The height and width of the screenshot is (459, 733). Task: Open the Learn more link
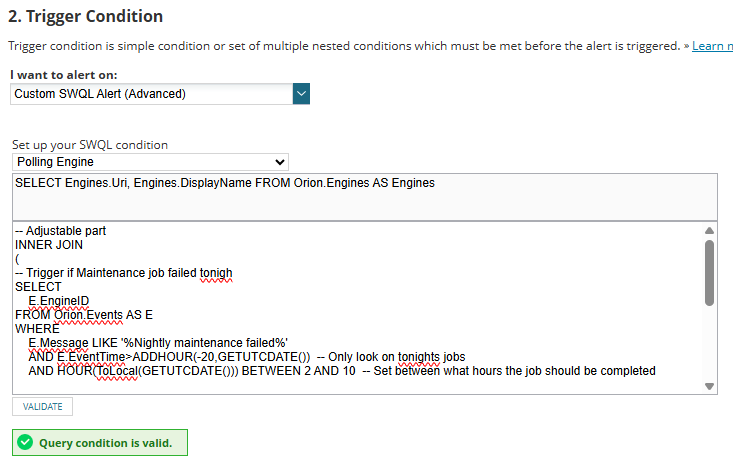(712, 46)
